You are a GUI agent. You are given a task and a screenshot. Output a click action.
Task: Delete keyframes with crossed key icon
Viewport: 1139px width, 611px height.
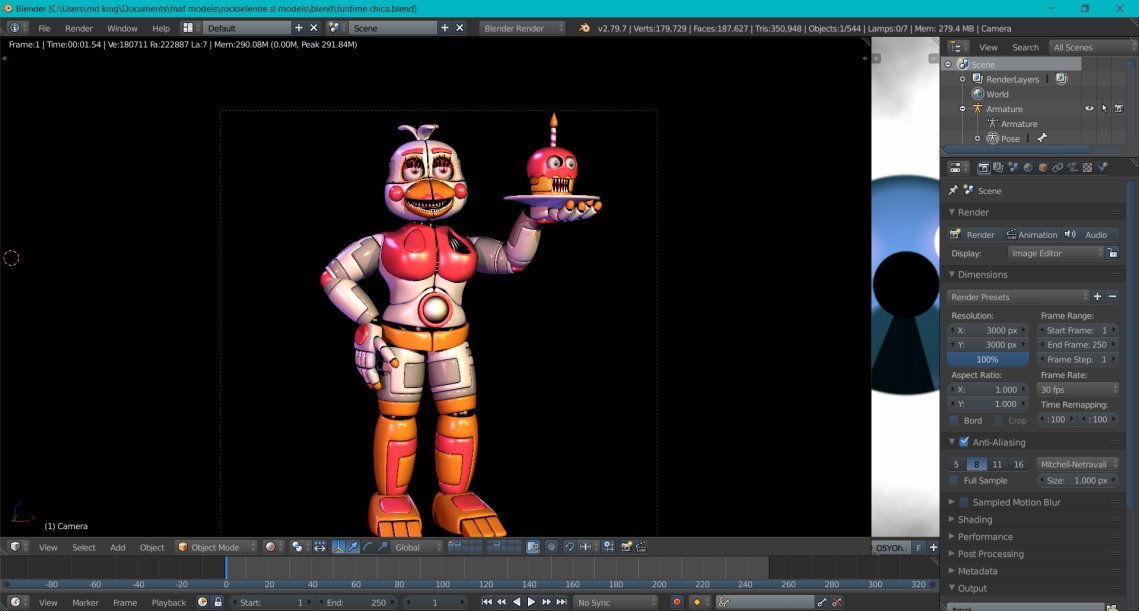pyautogui.click(x=838, y=602)
